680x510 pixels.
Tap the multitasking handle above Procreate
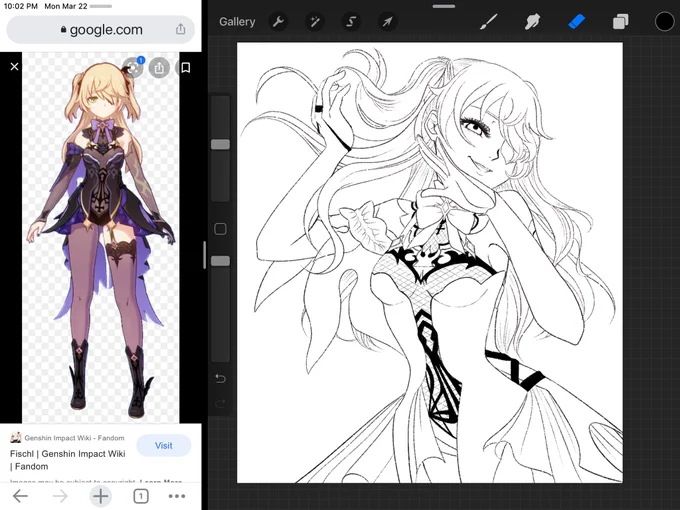tap(444, 6)
